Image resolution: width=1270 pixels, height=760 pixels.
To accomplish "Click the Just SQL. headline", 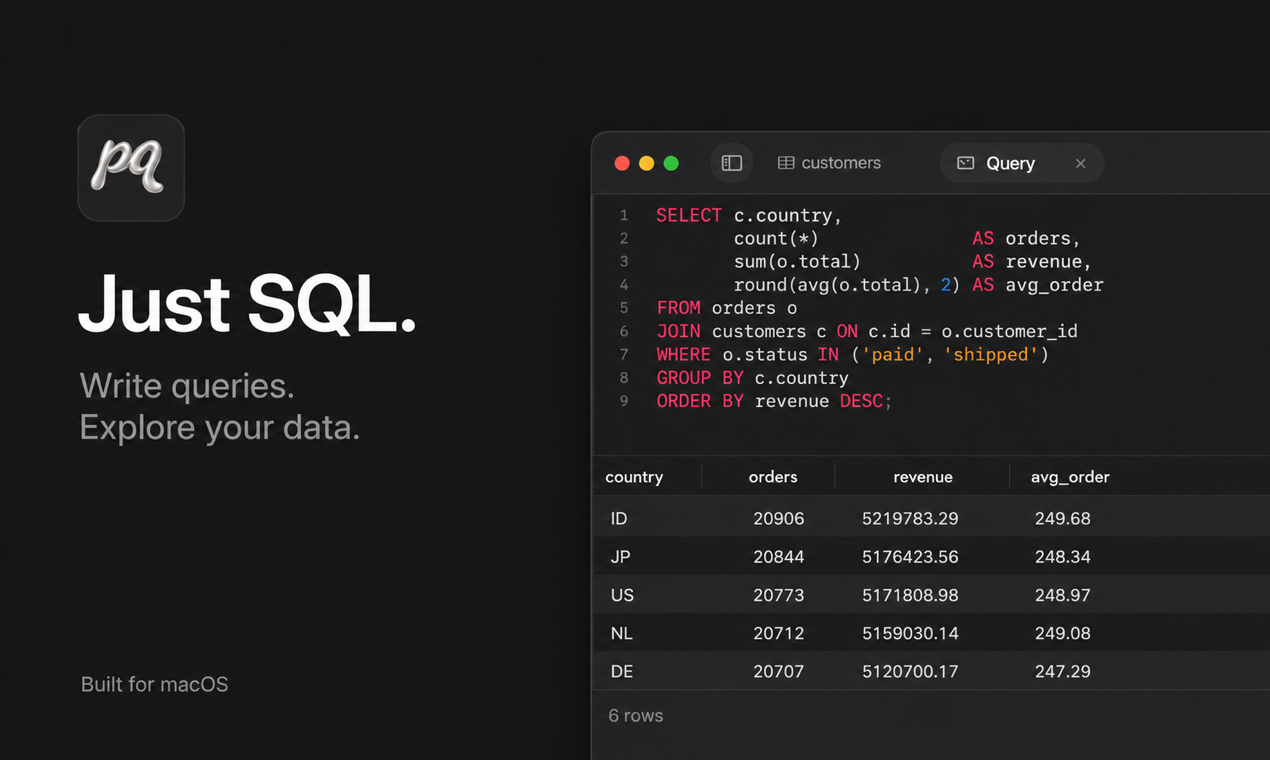I will coord(247,302).
